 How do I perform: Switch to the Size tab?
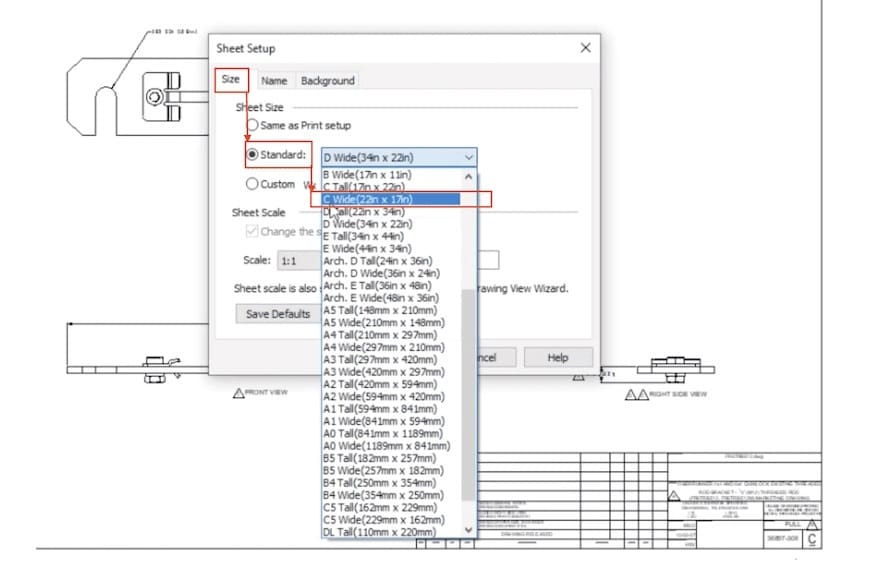(x=231, y=79)
